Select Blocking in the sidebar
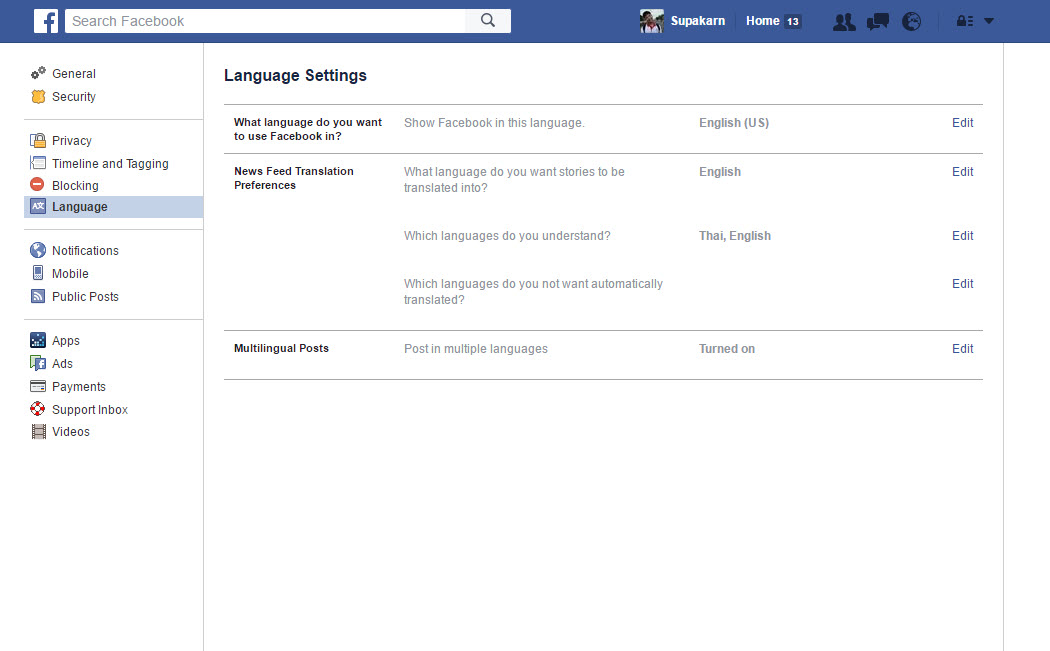The height and width of the screenshot is (651, 1050). (75, 186)
